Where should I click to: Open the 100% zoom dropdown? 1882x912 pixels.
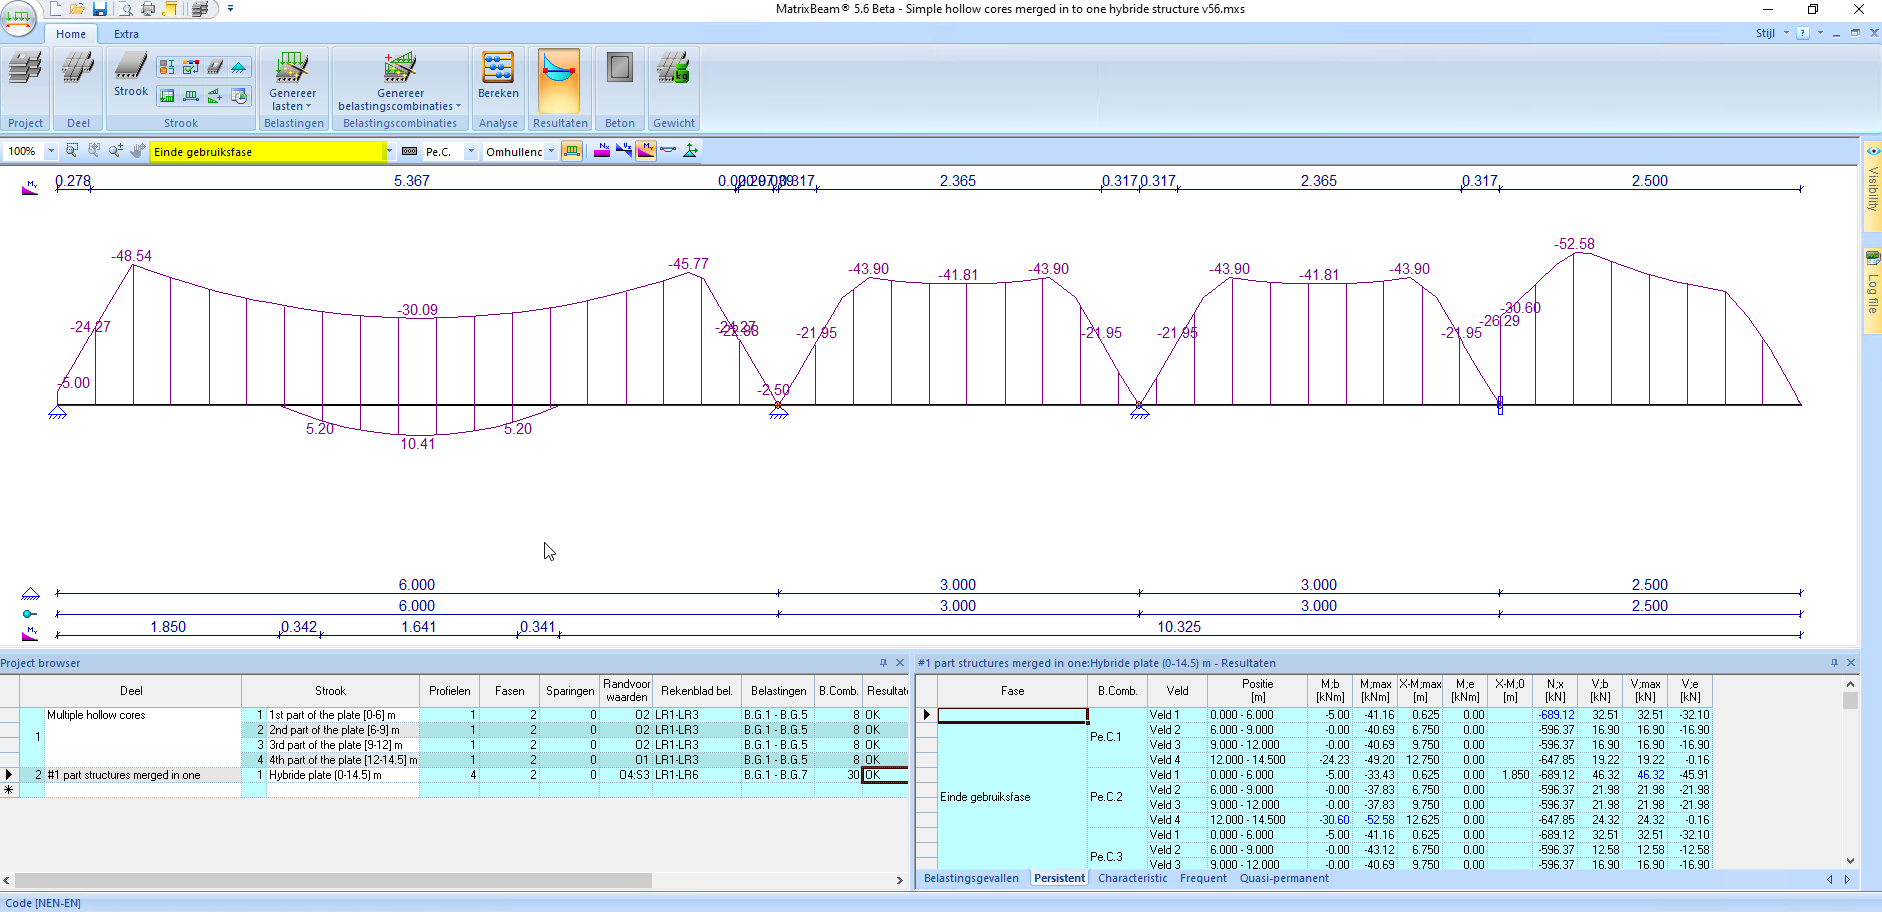pyautogui.click(x=51, y=152)
